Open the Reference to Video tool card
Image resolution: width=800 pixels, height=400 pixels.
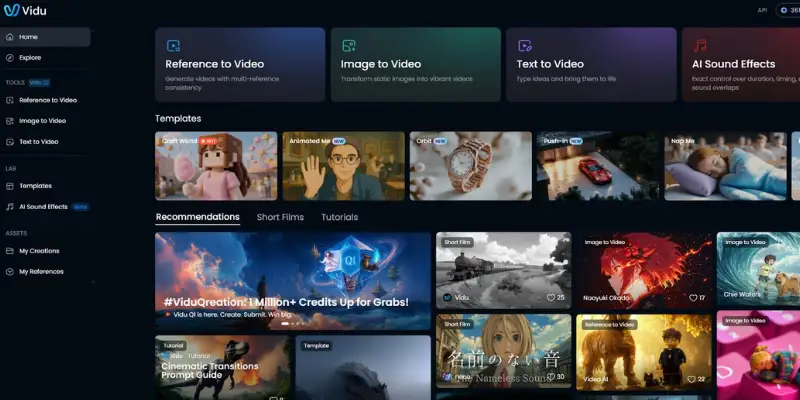point(240,65)
